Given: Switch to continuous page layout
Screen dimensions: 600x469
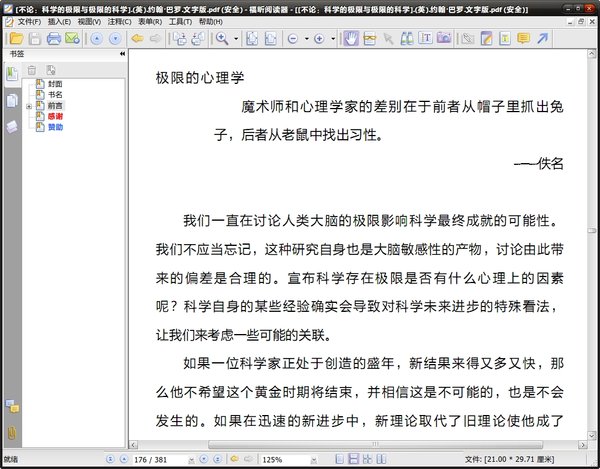Looking at the screenshot, I should (x=354, y=459).
